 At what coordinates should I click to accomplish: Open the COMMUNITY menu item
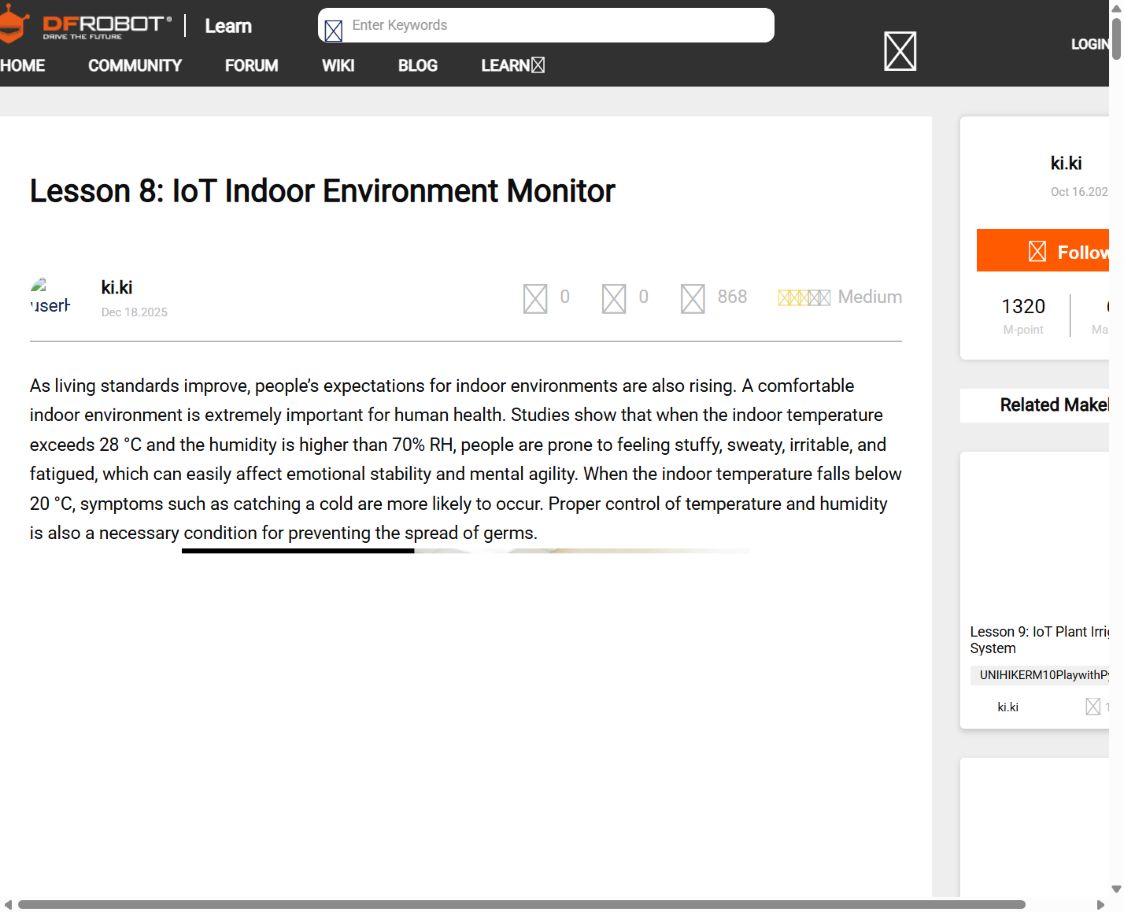[135, 65]
